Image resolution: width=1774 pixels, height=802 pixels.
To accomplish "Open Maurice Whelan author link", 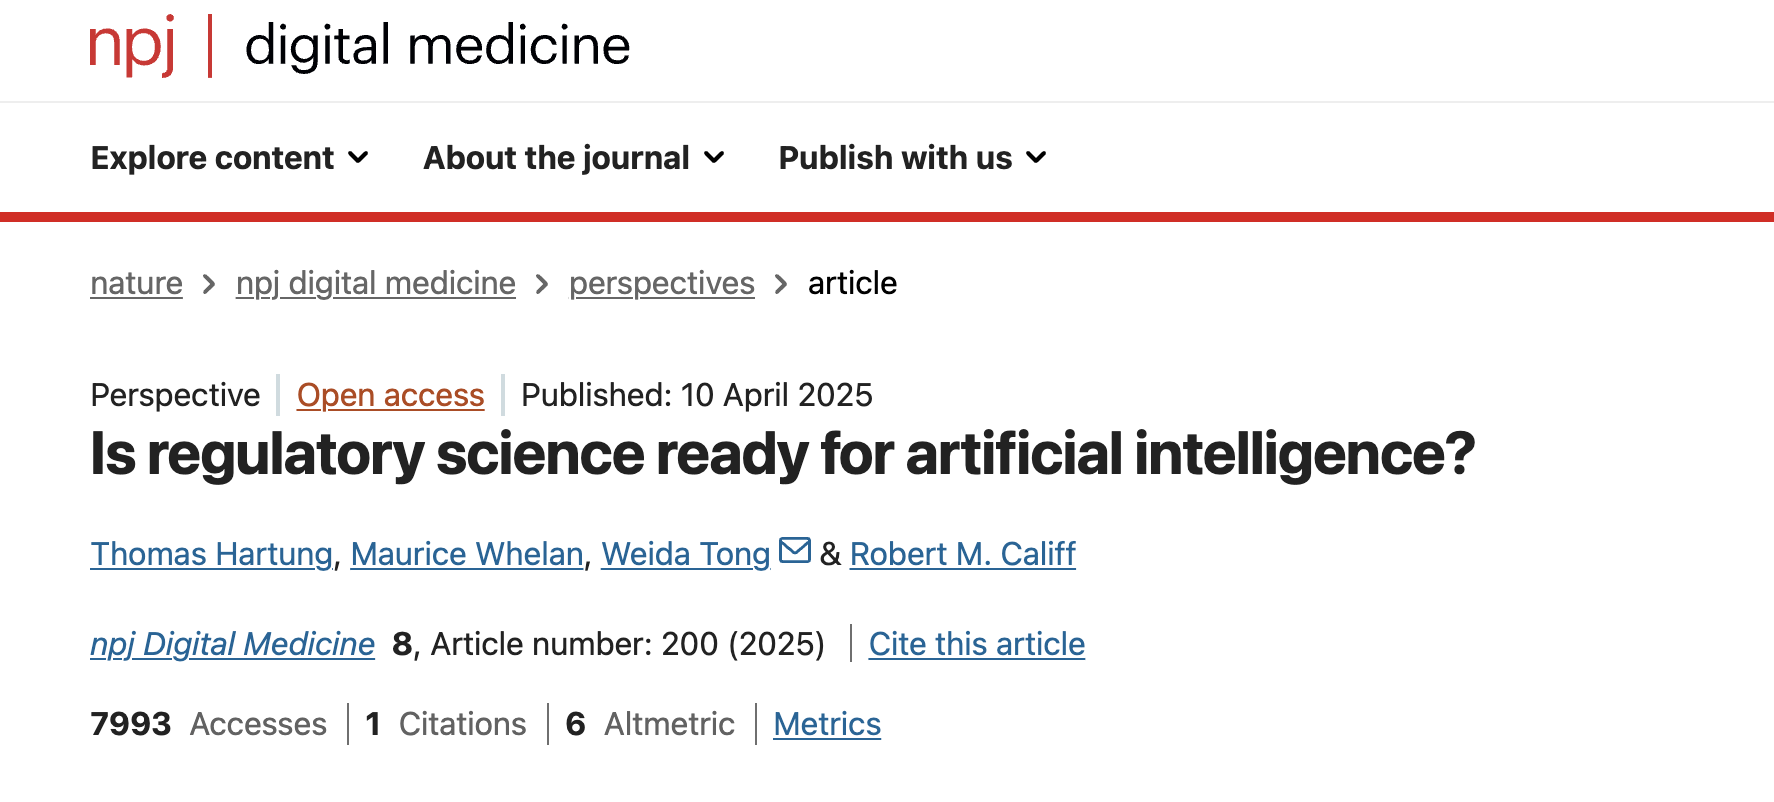I will click(x=466, y=554).
